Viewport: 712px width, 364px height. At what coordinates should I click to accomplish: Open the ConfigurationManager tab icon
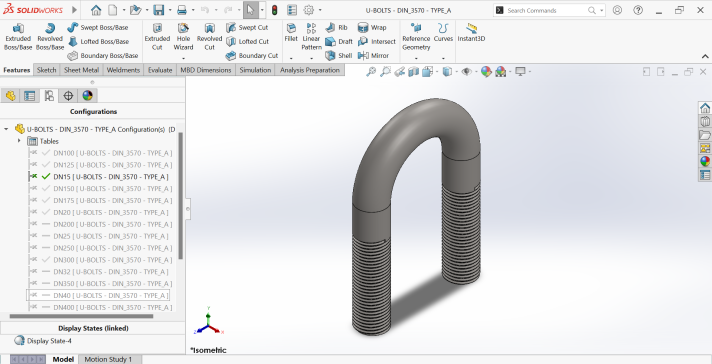[x=49, y=96]
